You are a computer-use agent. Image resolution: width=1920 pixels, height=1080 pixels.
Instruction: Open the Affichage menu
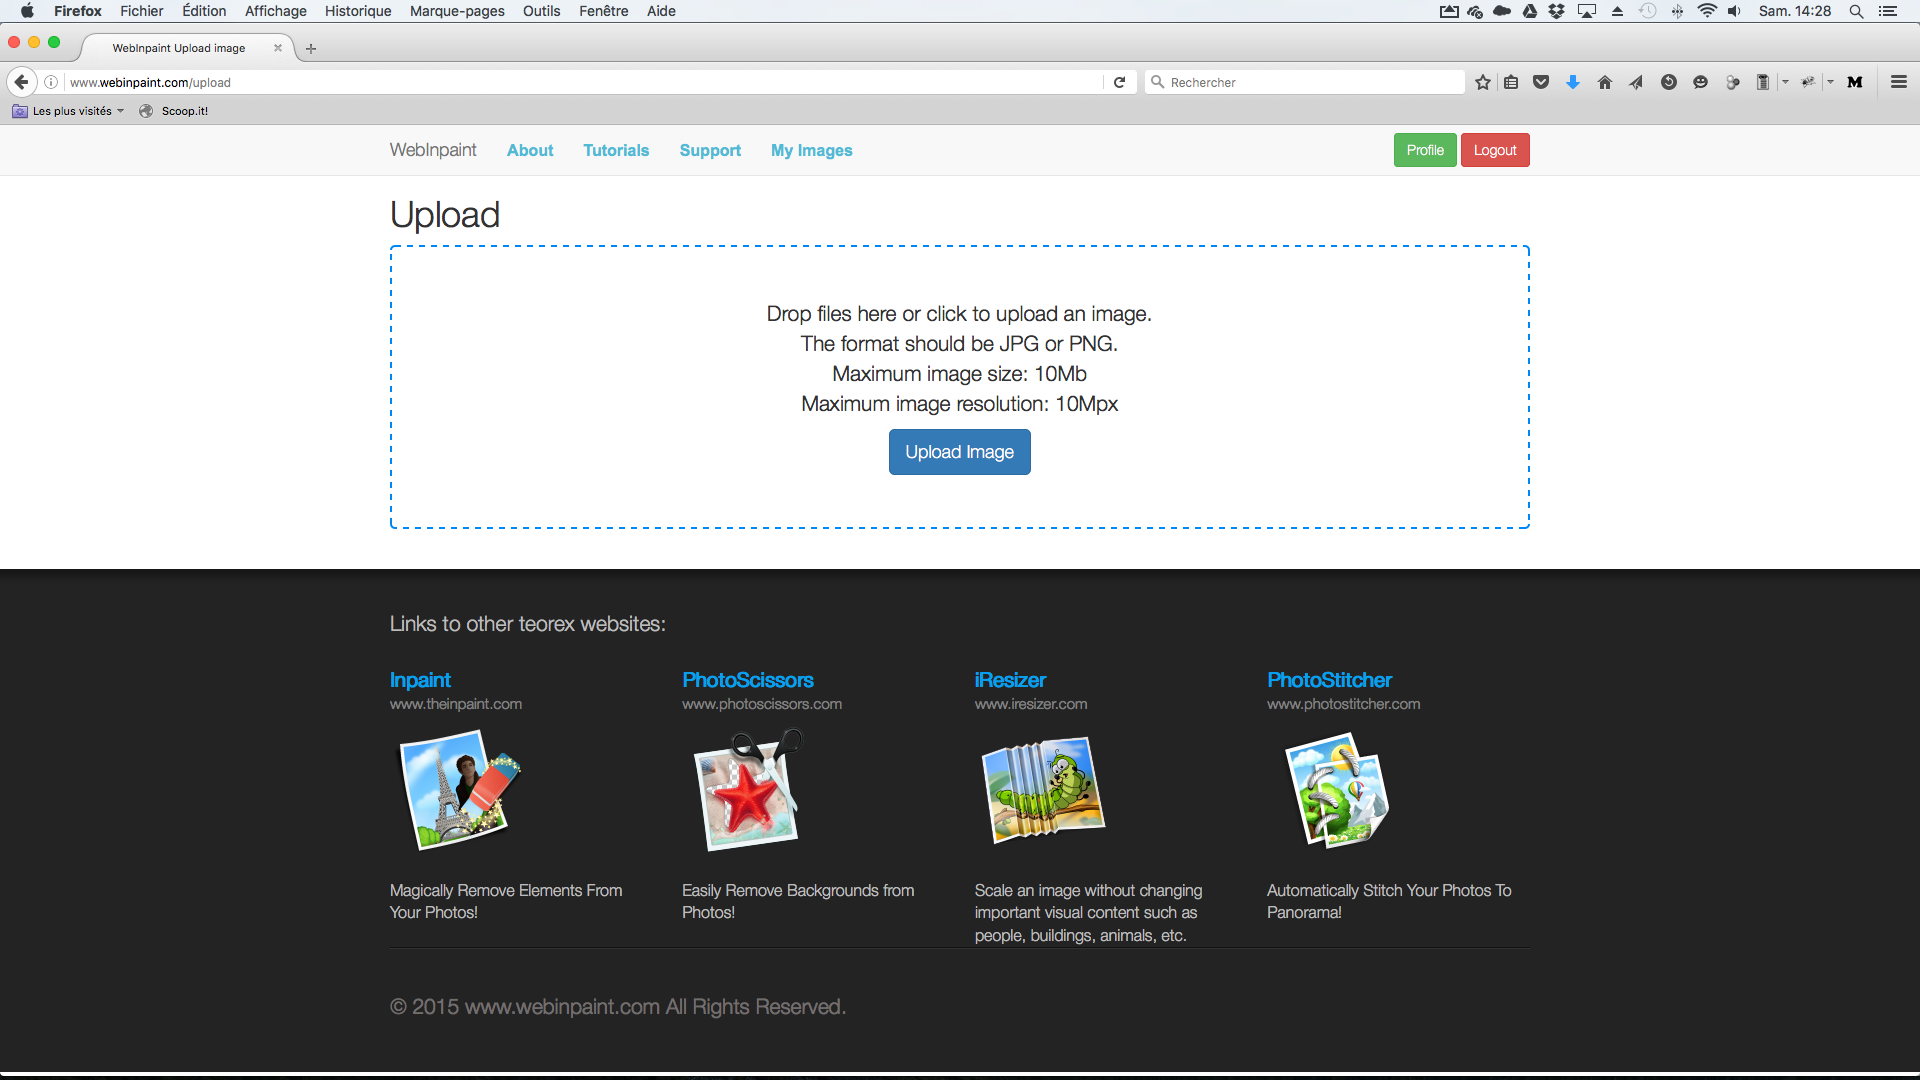tap(276, 11)
